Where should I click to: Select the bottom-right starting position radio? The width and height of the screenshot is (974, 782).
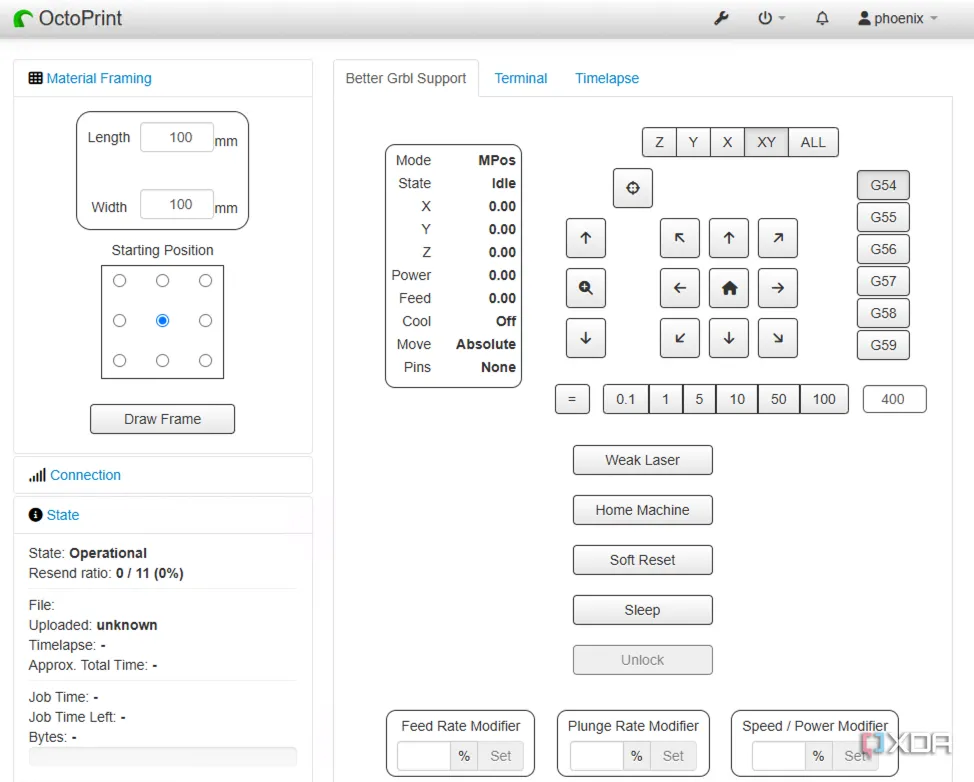pos(205,360)
